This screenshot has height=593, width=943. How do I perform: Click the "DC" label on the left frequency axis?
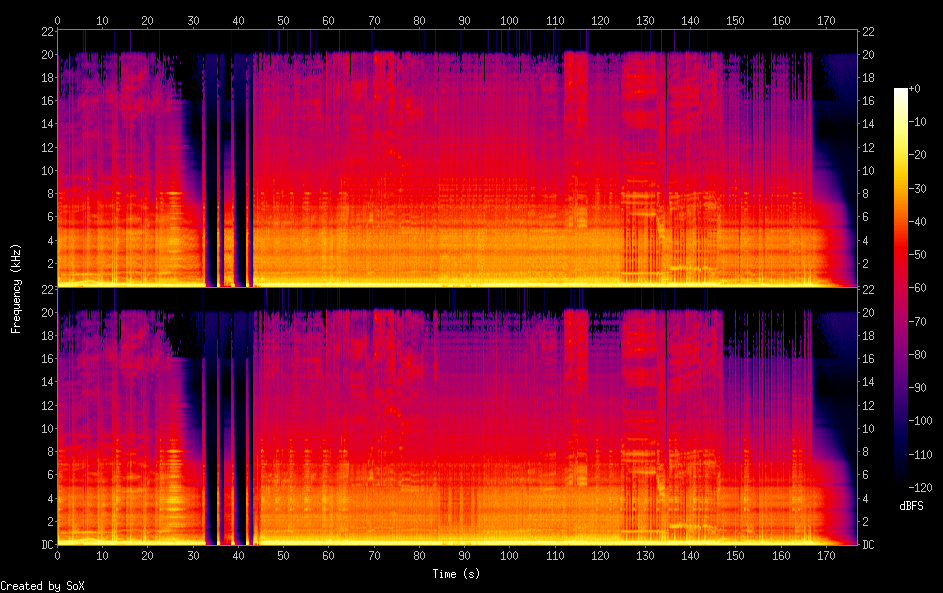pyautogui.click(x=48, y=544)
